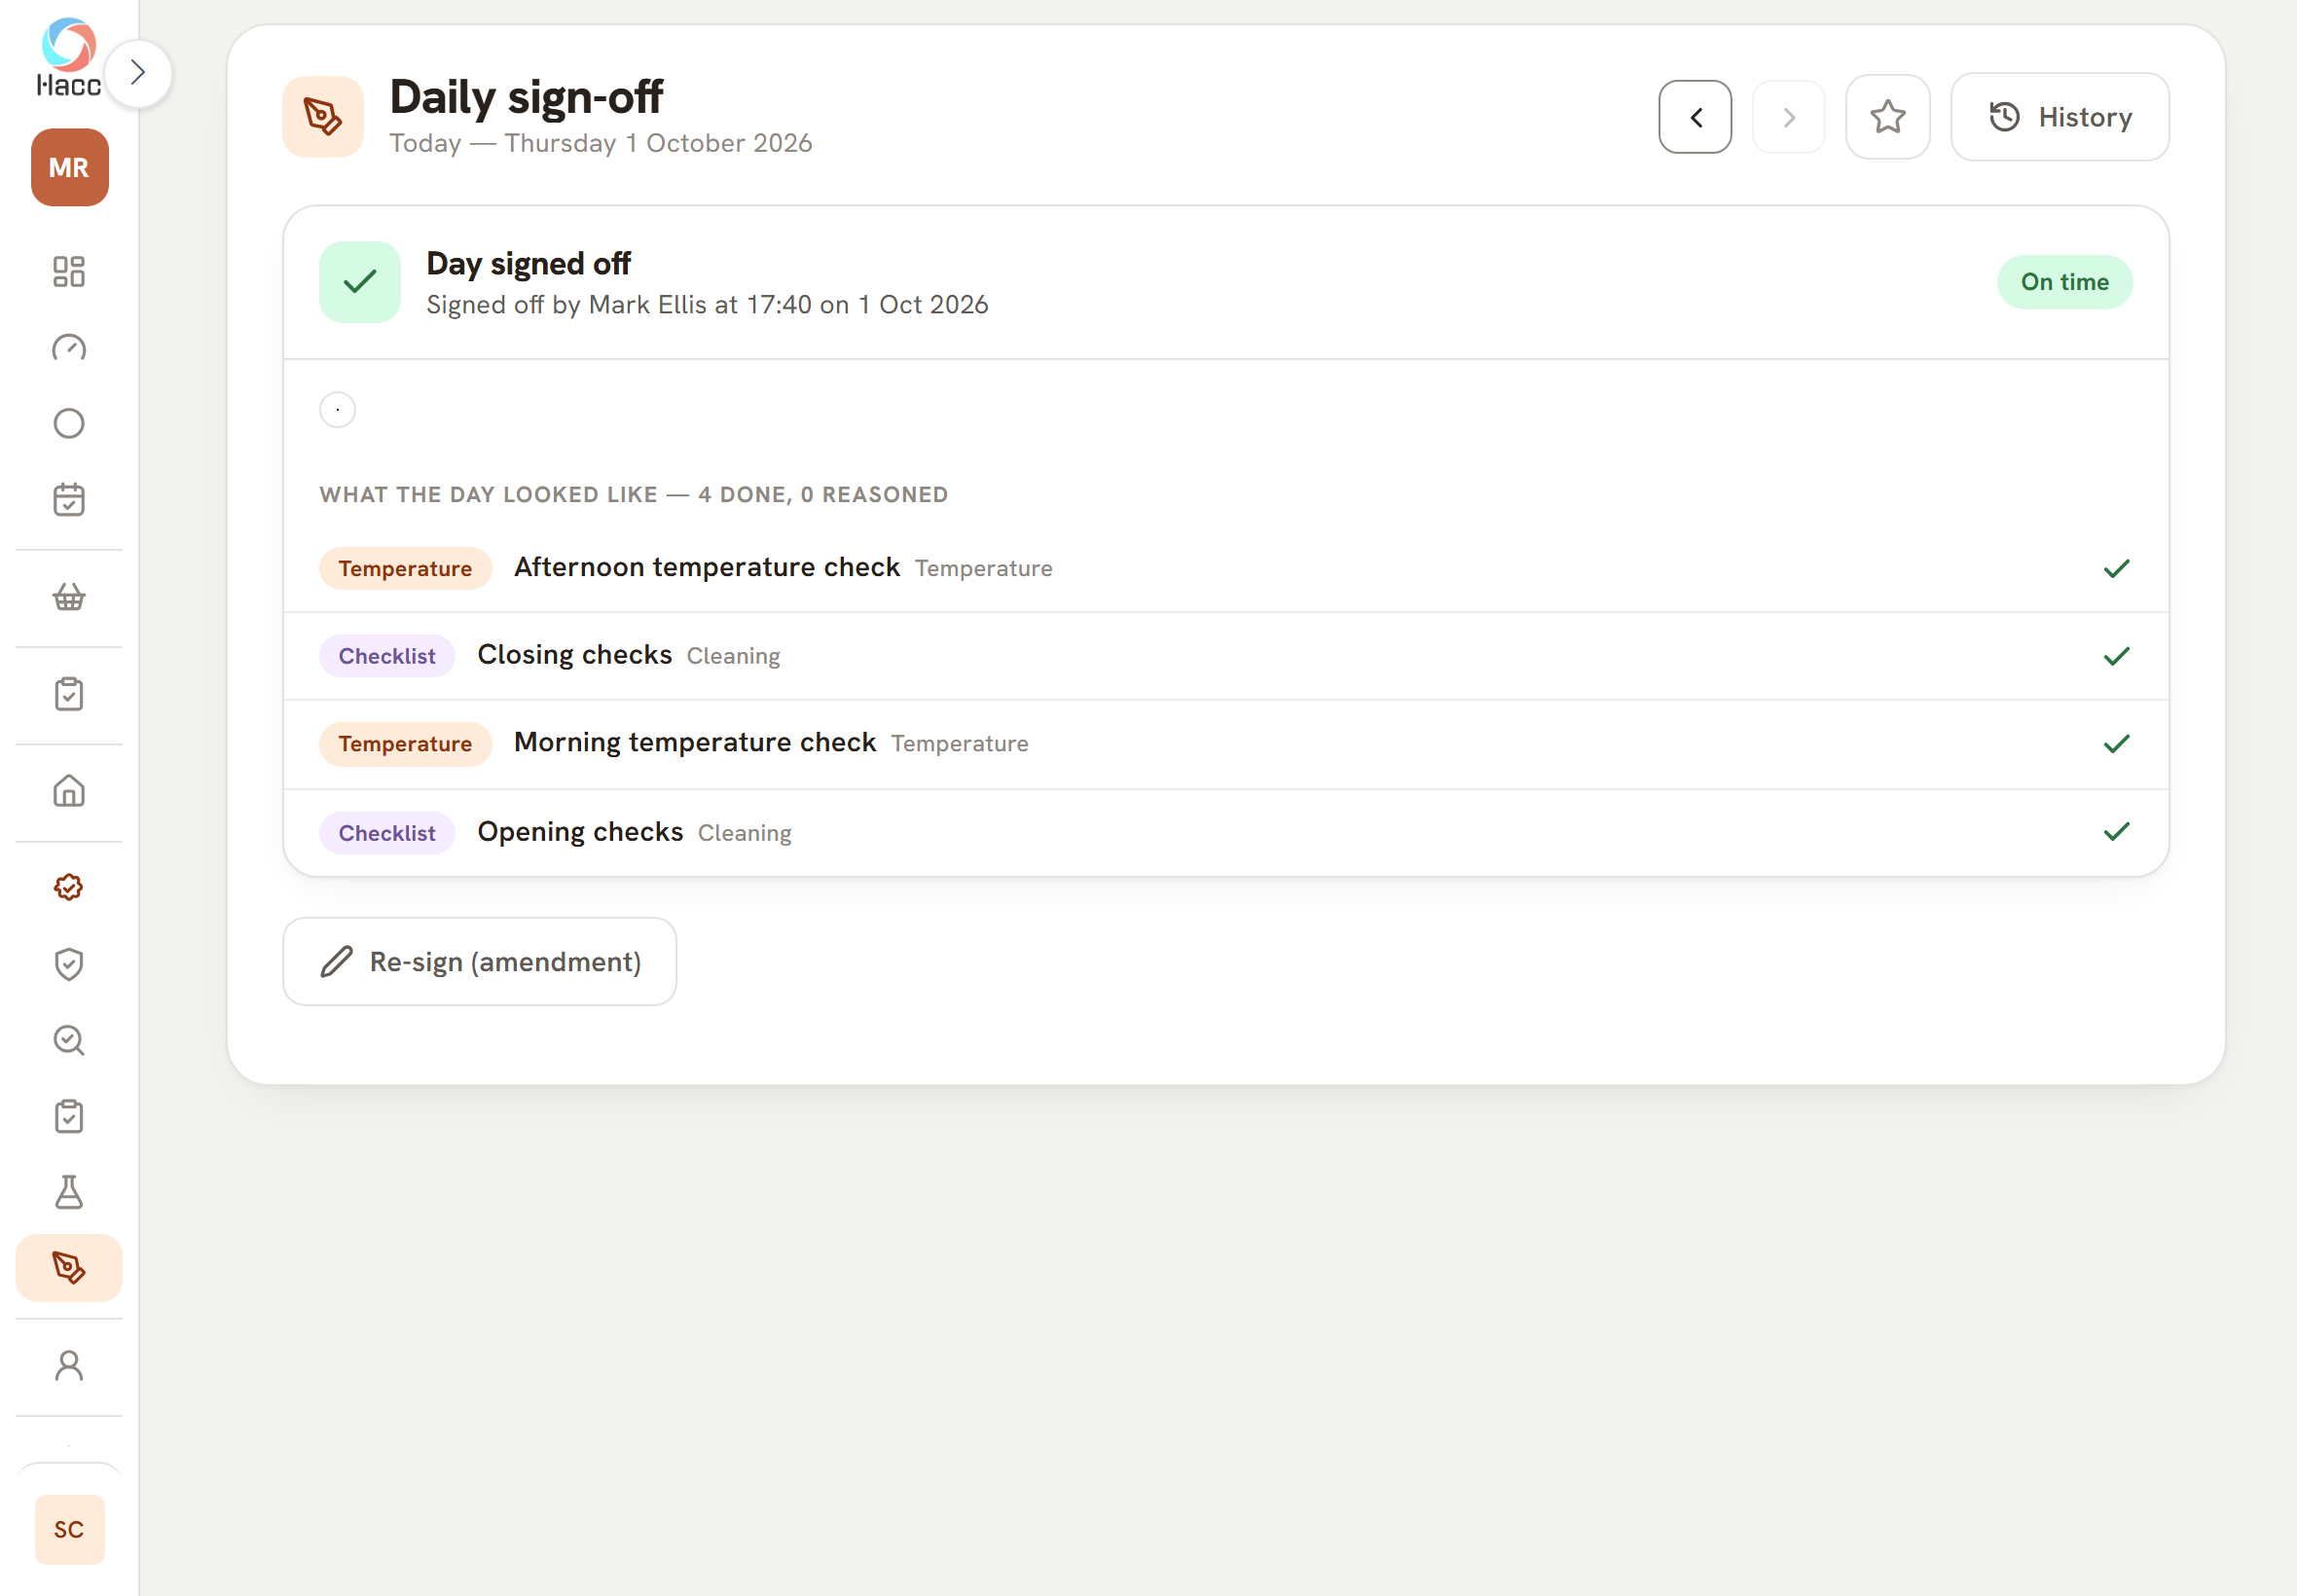Open Afternoon temperature check row
This screenshot has height=1596, width=2297.
point(1225,568)
